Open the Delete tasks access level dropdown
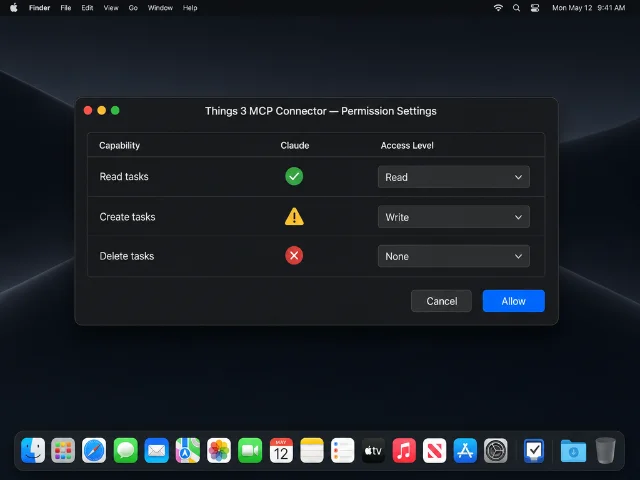 [x=453, y=256]
